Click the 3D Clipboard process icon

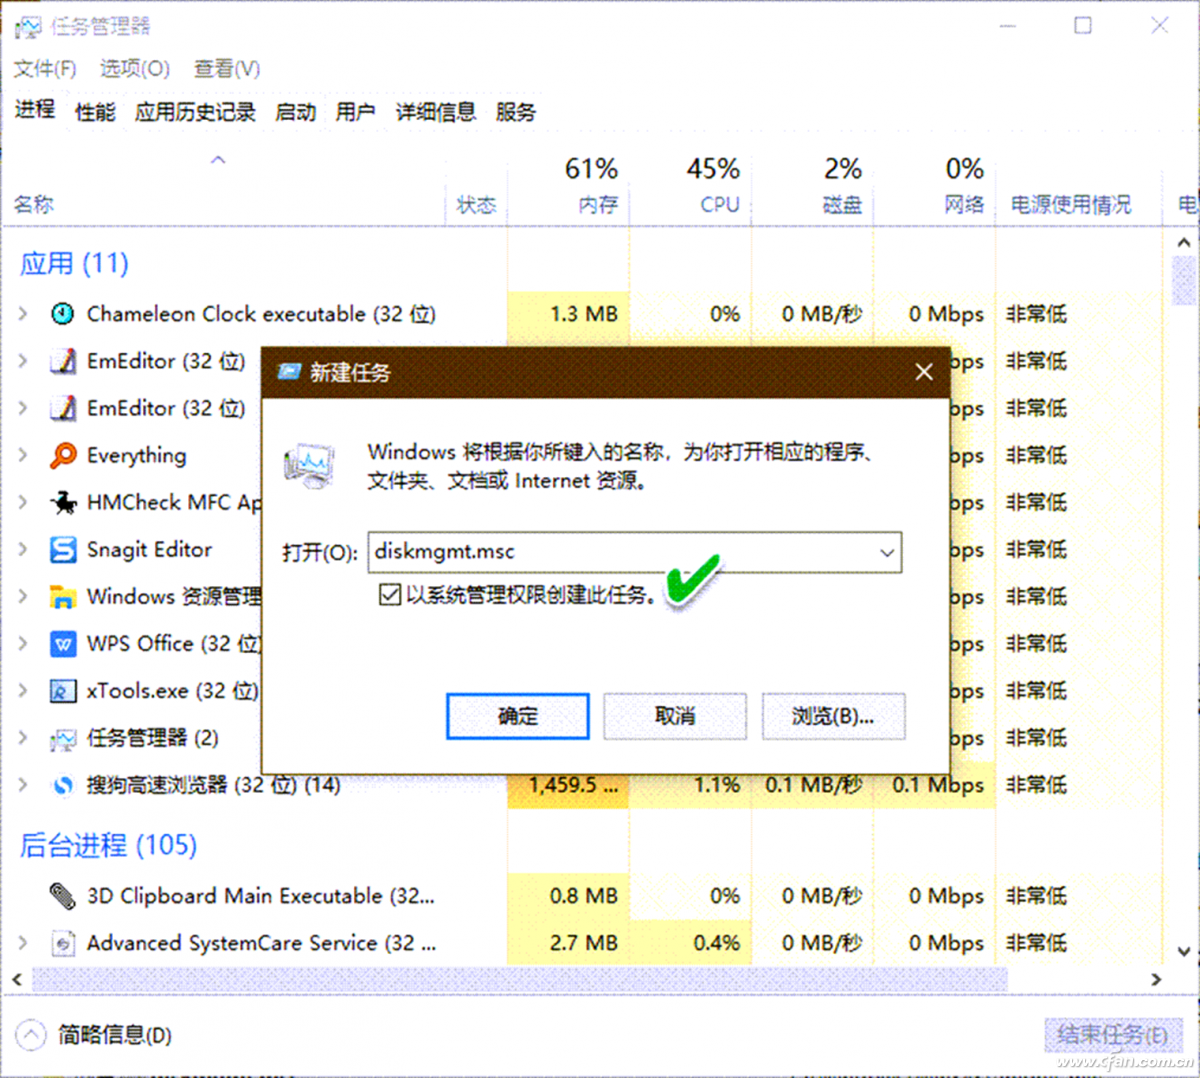(63, 896)
